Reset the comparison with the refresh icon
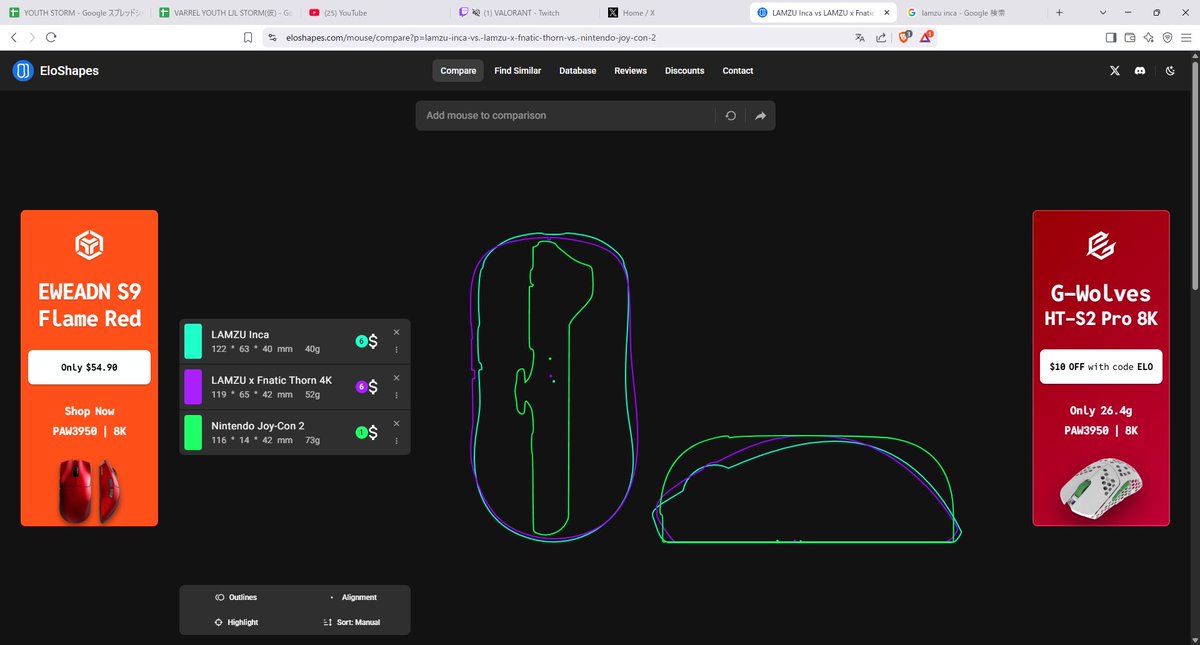Viewport: 1200px width, 645px height. [731, 116]
